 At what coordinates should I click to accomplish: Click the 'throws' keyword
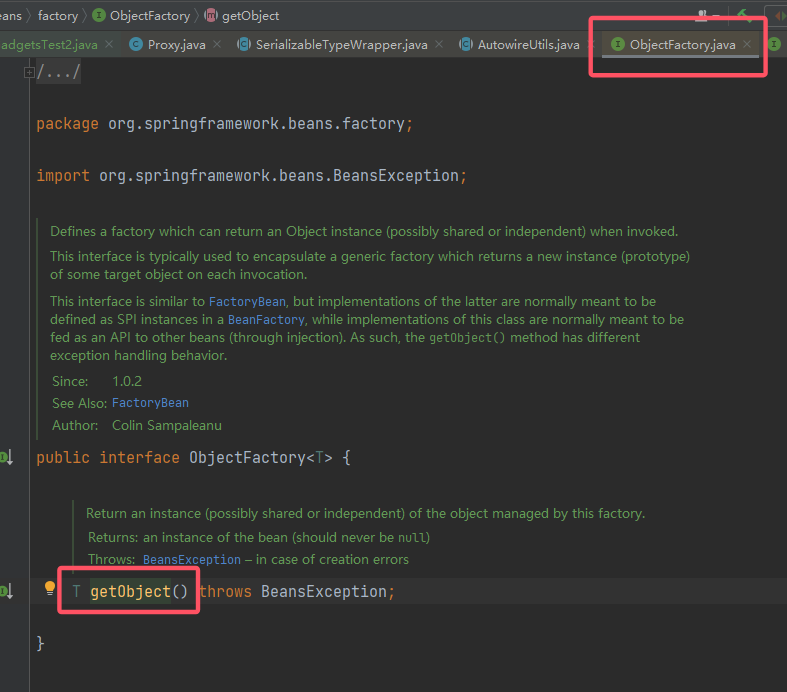pyautogui.click(x=225, y=592)
